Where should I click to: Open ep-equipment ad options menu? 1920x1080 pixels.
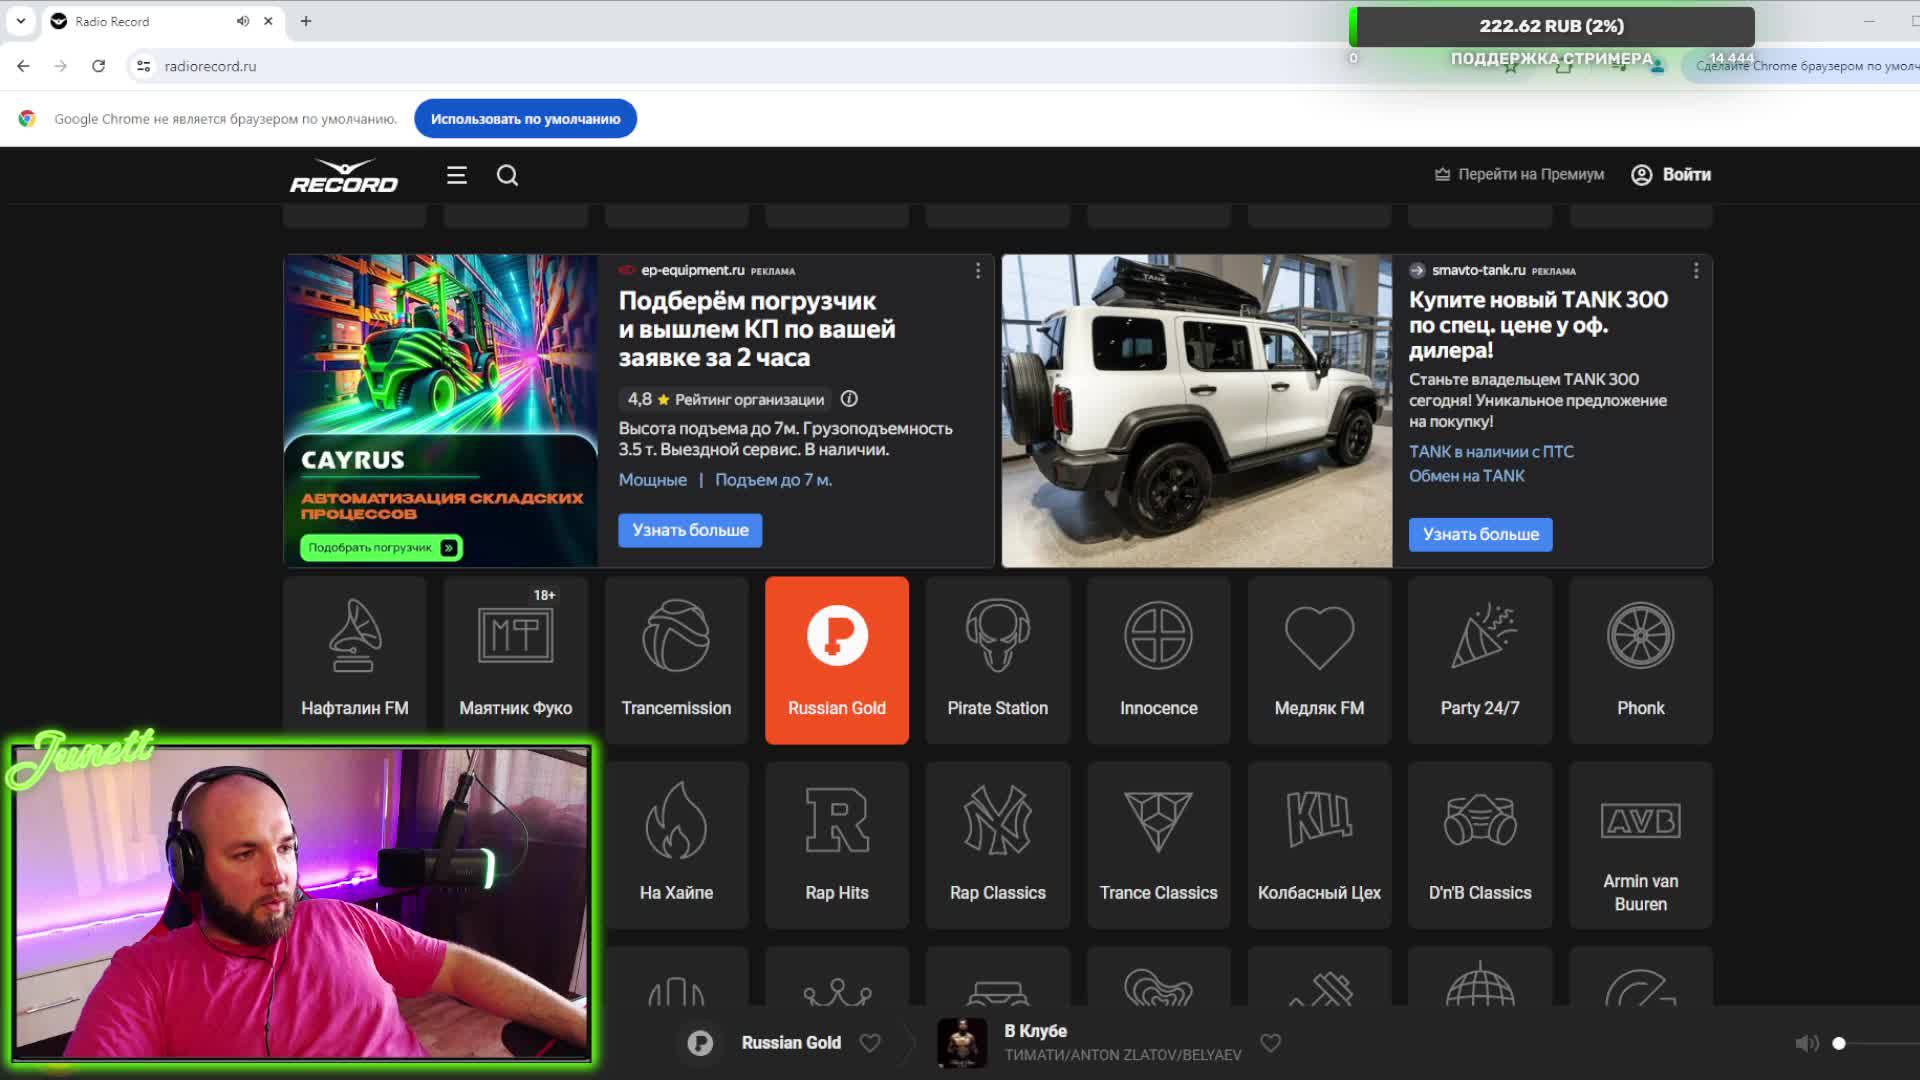pyautogui.click(x=978, y=271)
